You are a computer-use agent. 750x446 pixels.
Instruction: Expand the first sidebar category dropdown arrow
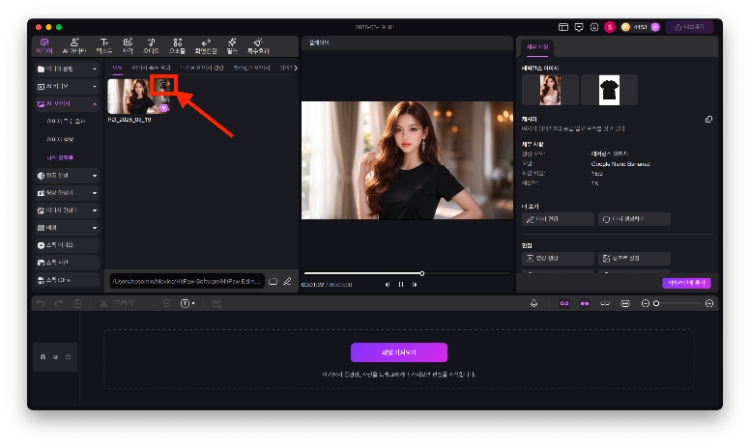(95, 69)
